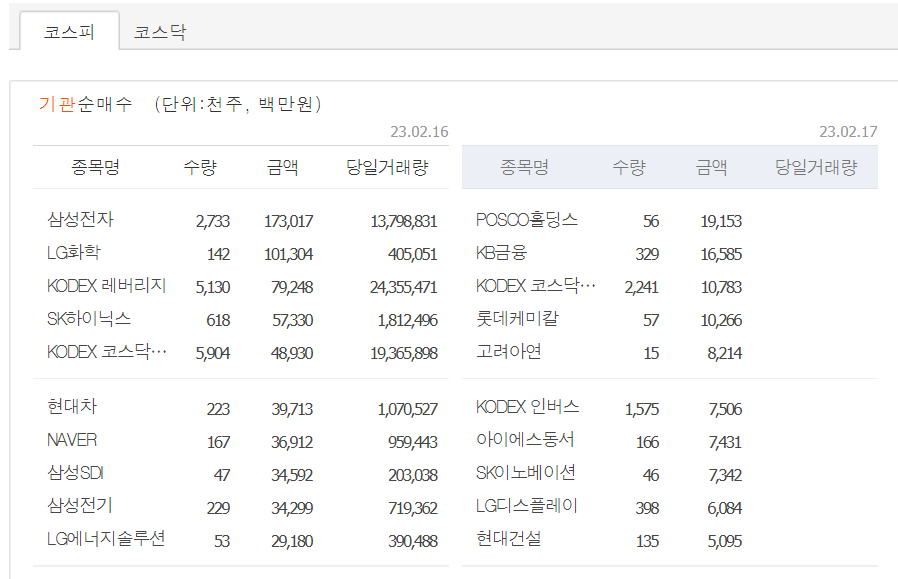Open the 현대건설 stock link

coord(509,539)
